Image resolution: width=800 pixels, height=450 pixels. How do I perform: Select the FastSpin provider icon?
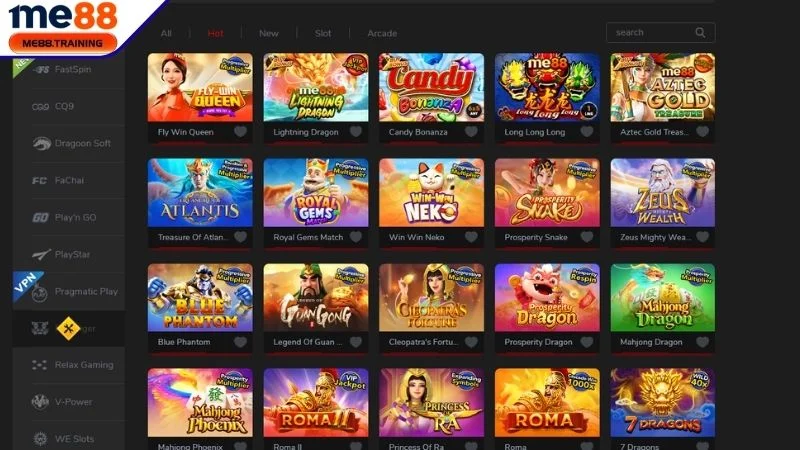pos(41,69)
